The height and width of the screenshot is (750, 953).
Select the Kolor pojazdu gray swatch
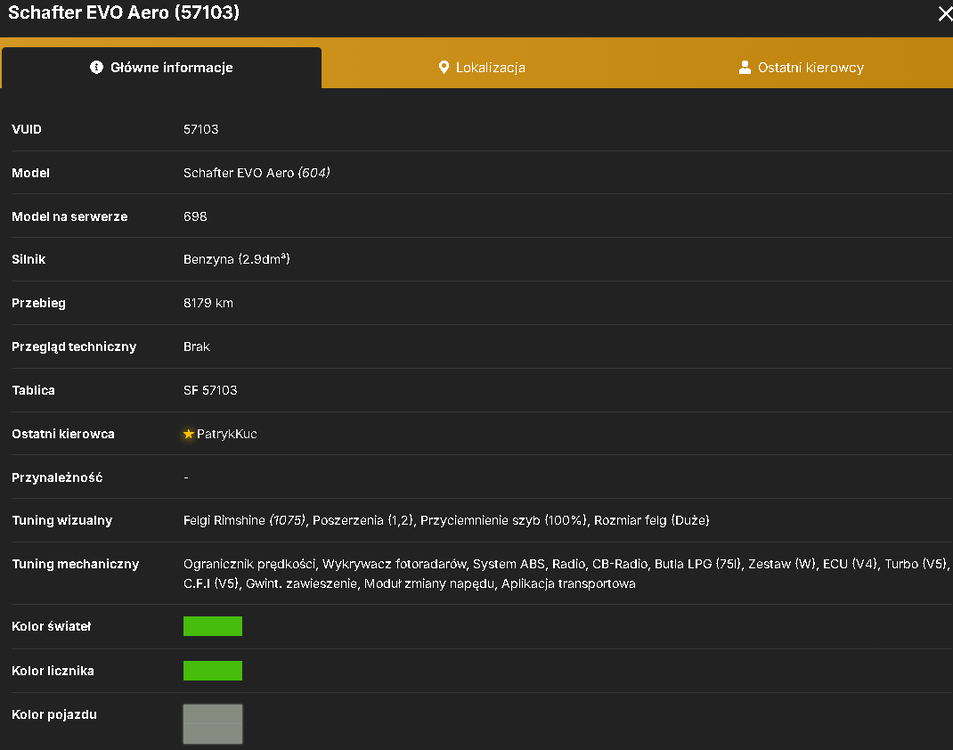coord(213,724)
